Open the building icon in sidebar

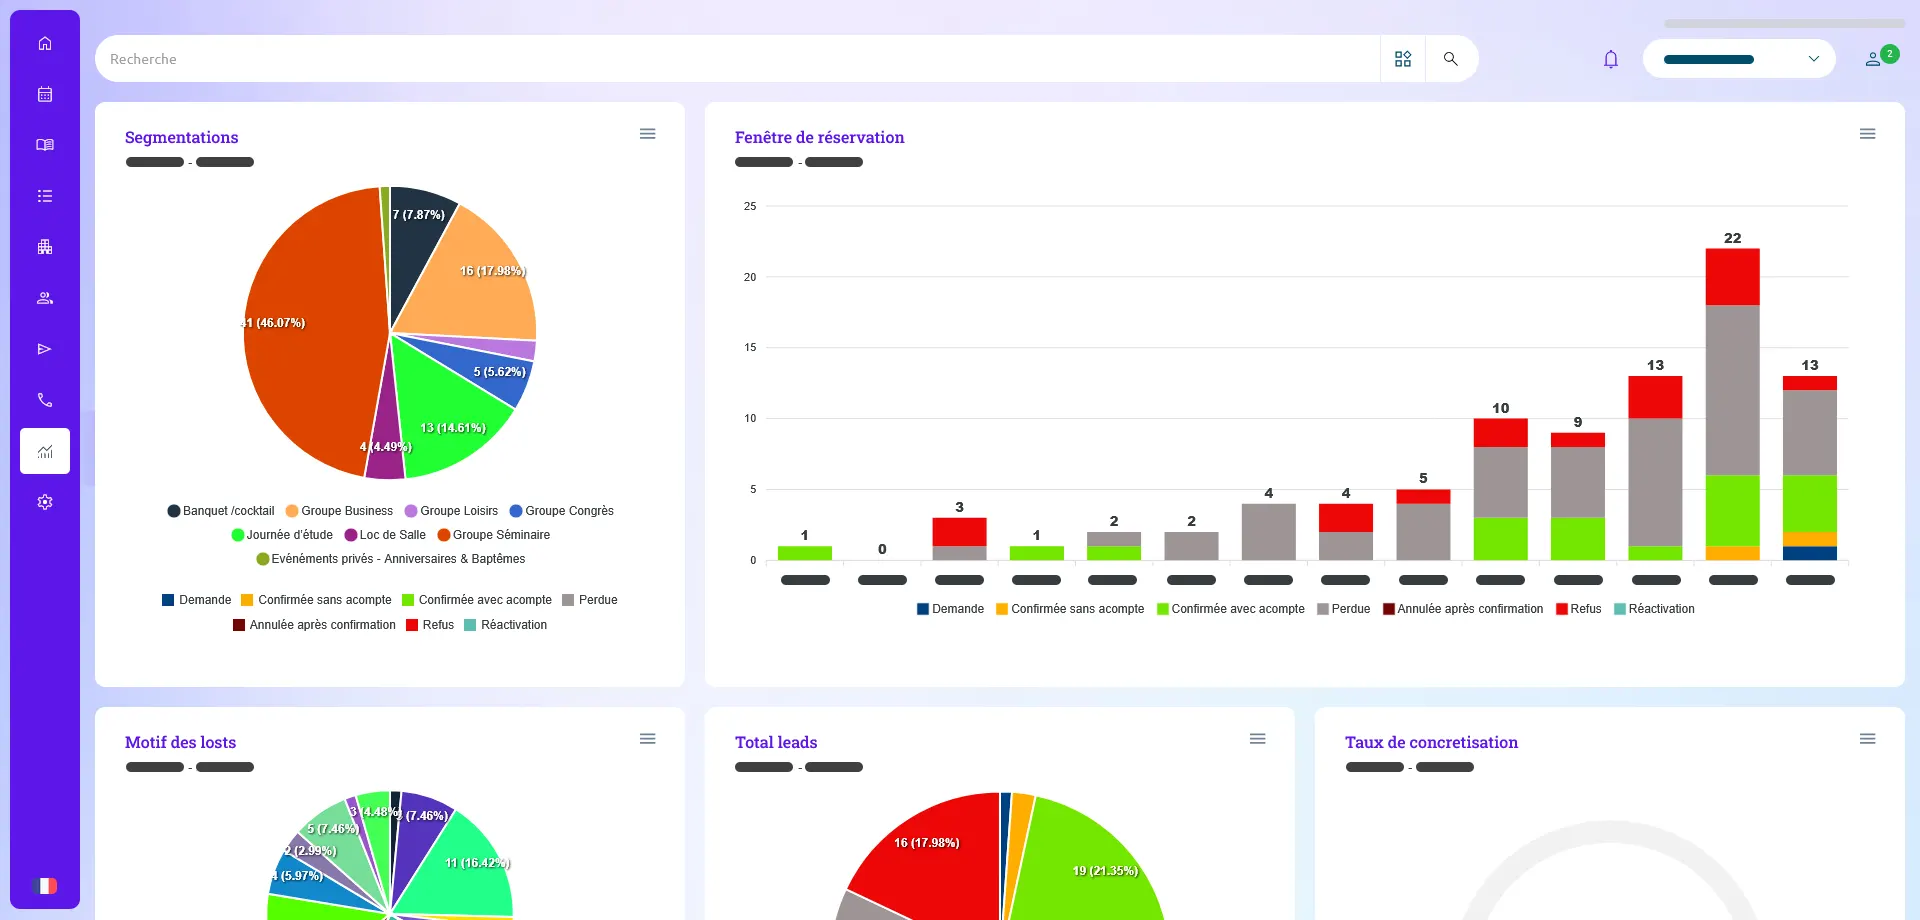(45, 247)
